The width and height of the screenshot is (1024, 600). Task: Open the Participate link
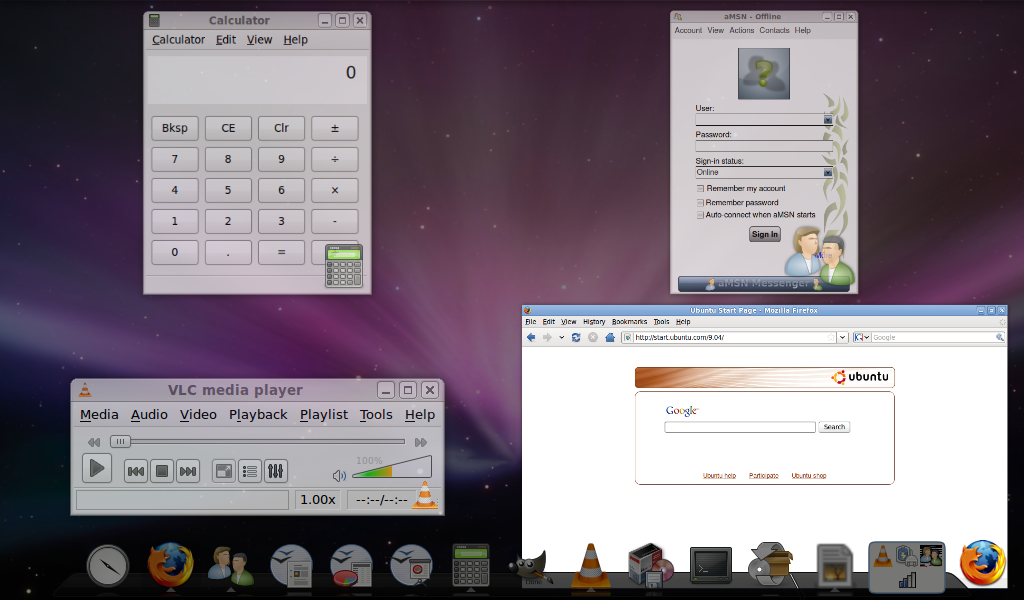coord(763,475)
